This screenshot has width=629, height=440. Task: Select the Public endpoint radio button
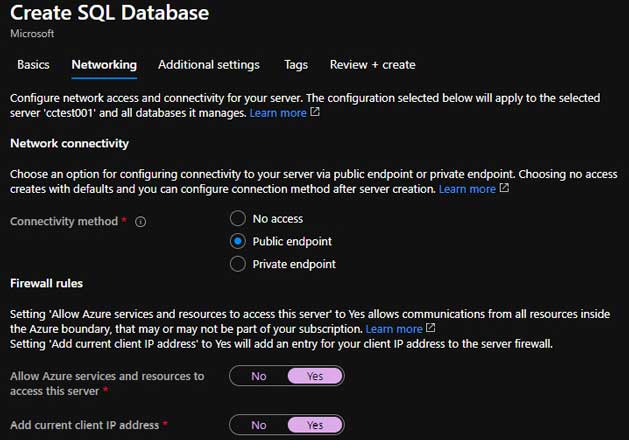click(237, 241)
